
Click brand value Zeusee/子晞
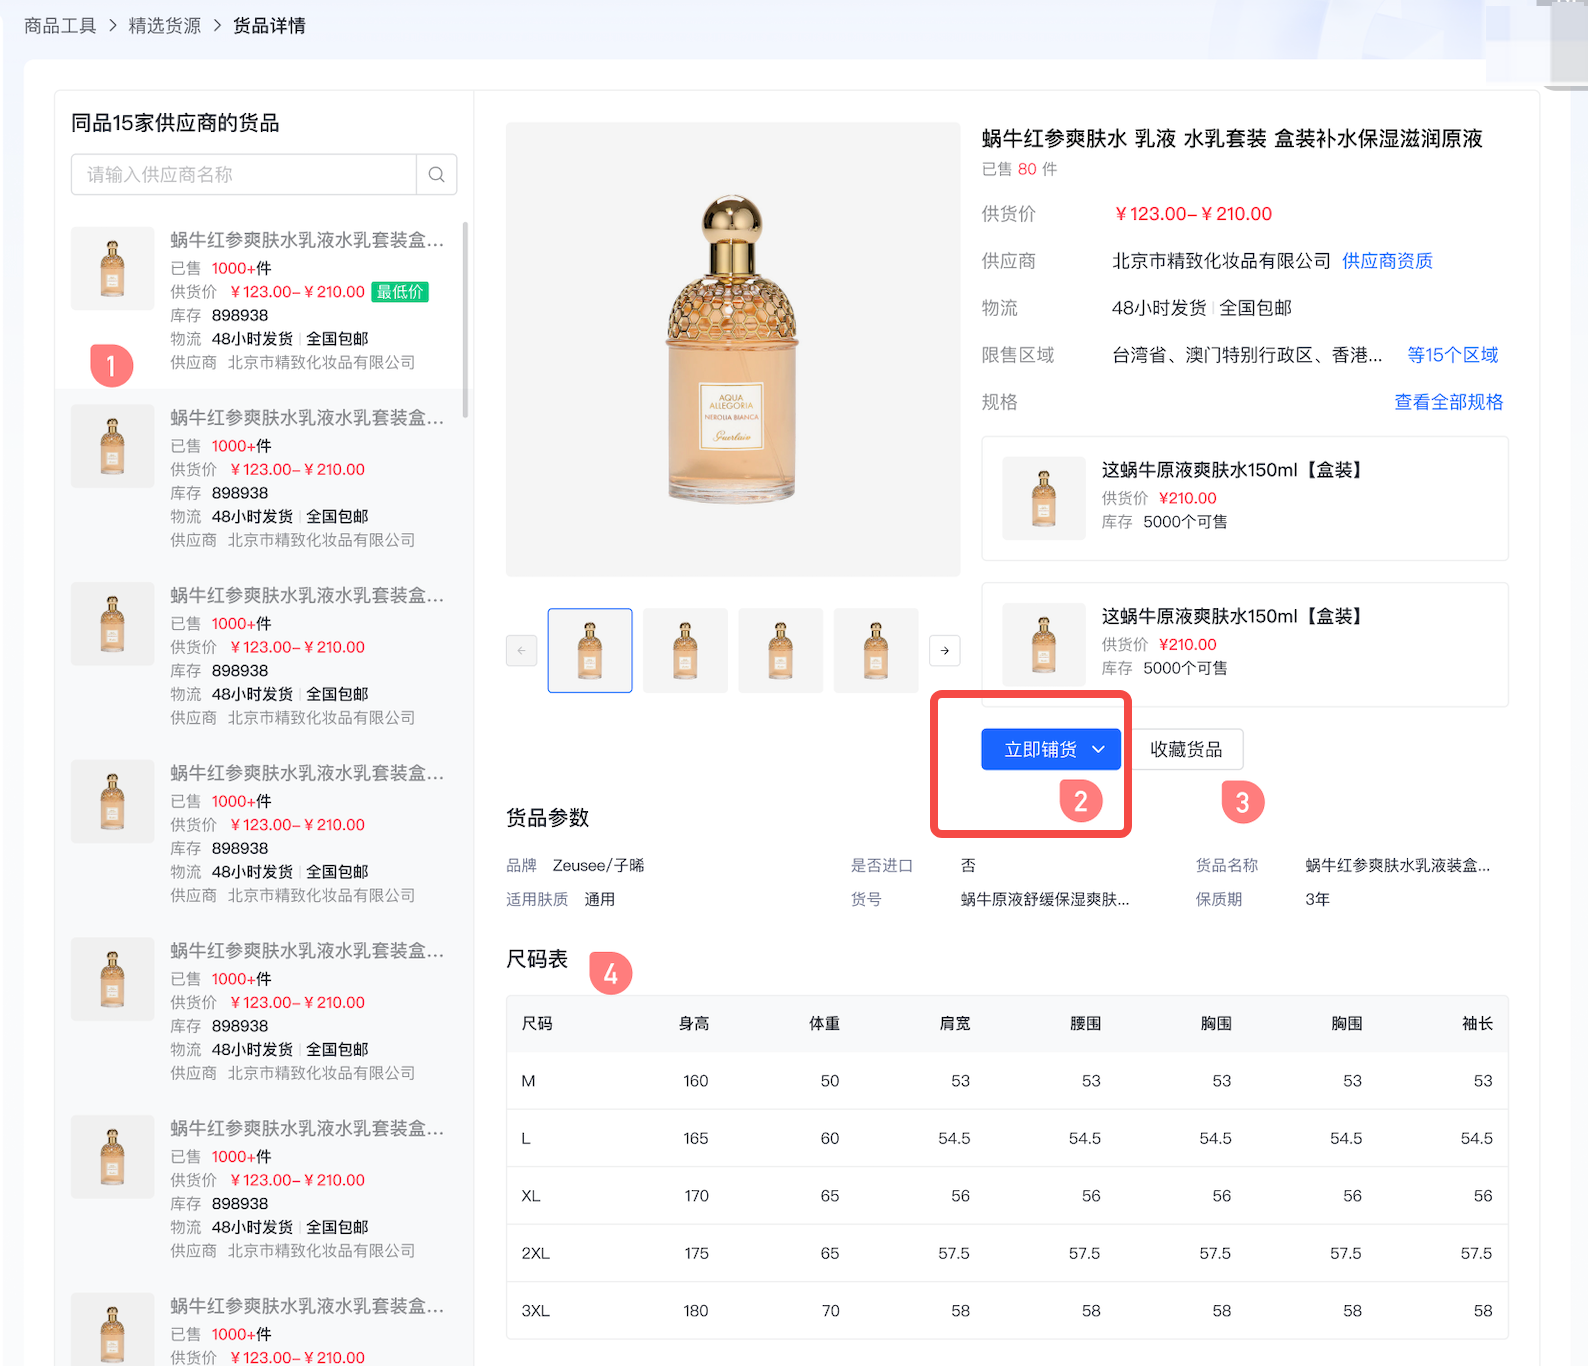[598, 866]
